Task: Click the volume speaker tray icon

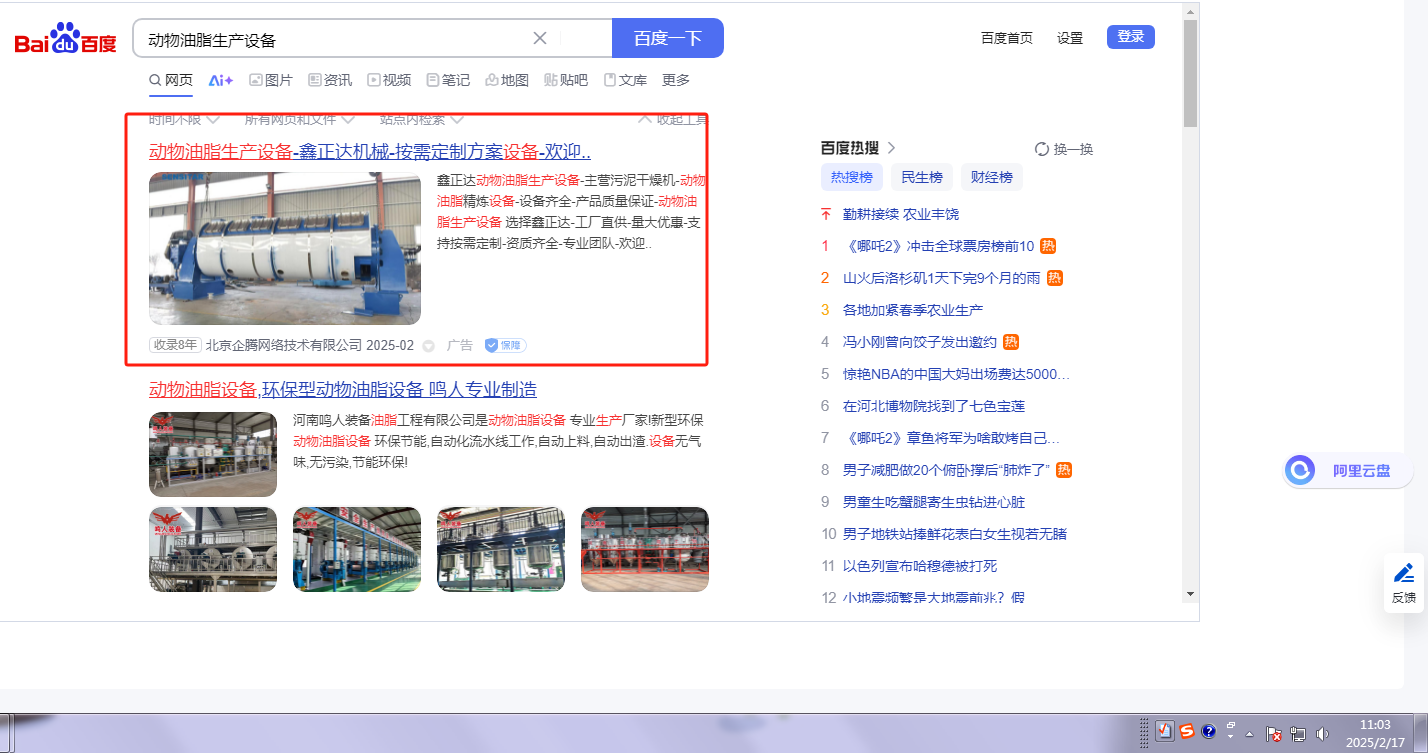Action: pyautogui.click(x=1322, y=734)
